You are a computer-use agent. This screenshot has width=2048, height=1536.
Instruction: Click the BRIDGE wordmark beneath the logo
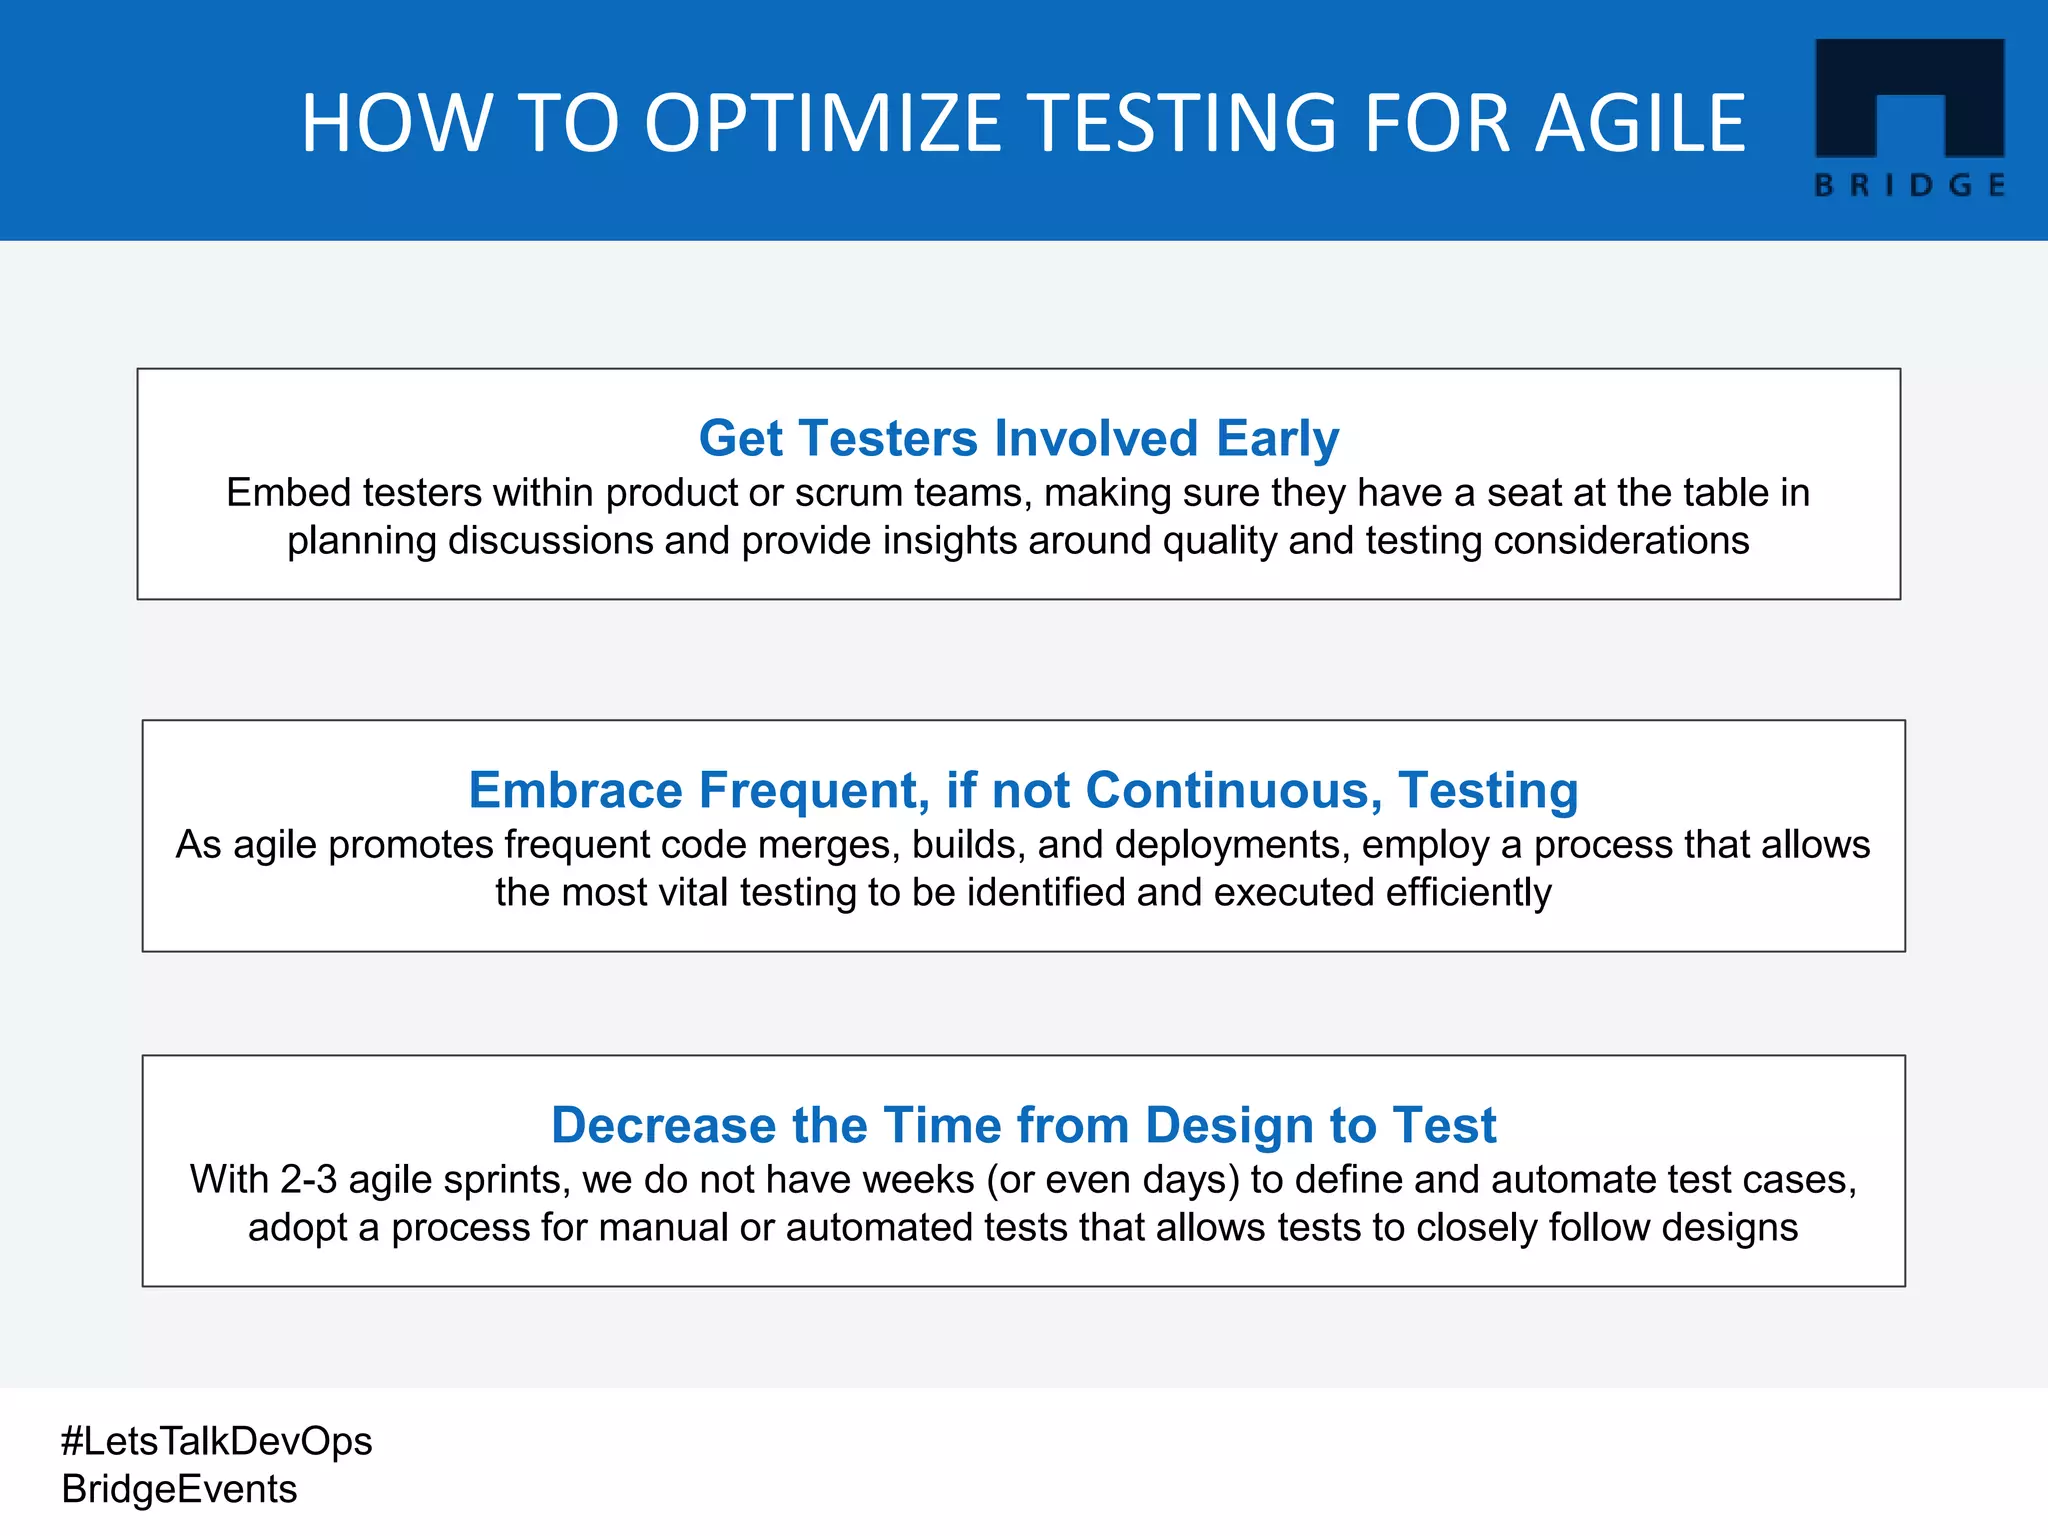(x=1909, y=186)
